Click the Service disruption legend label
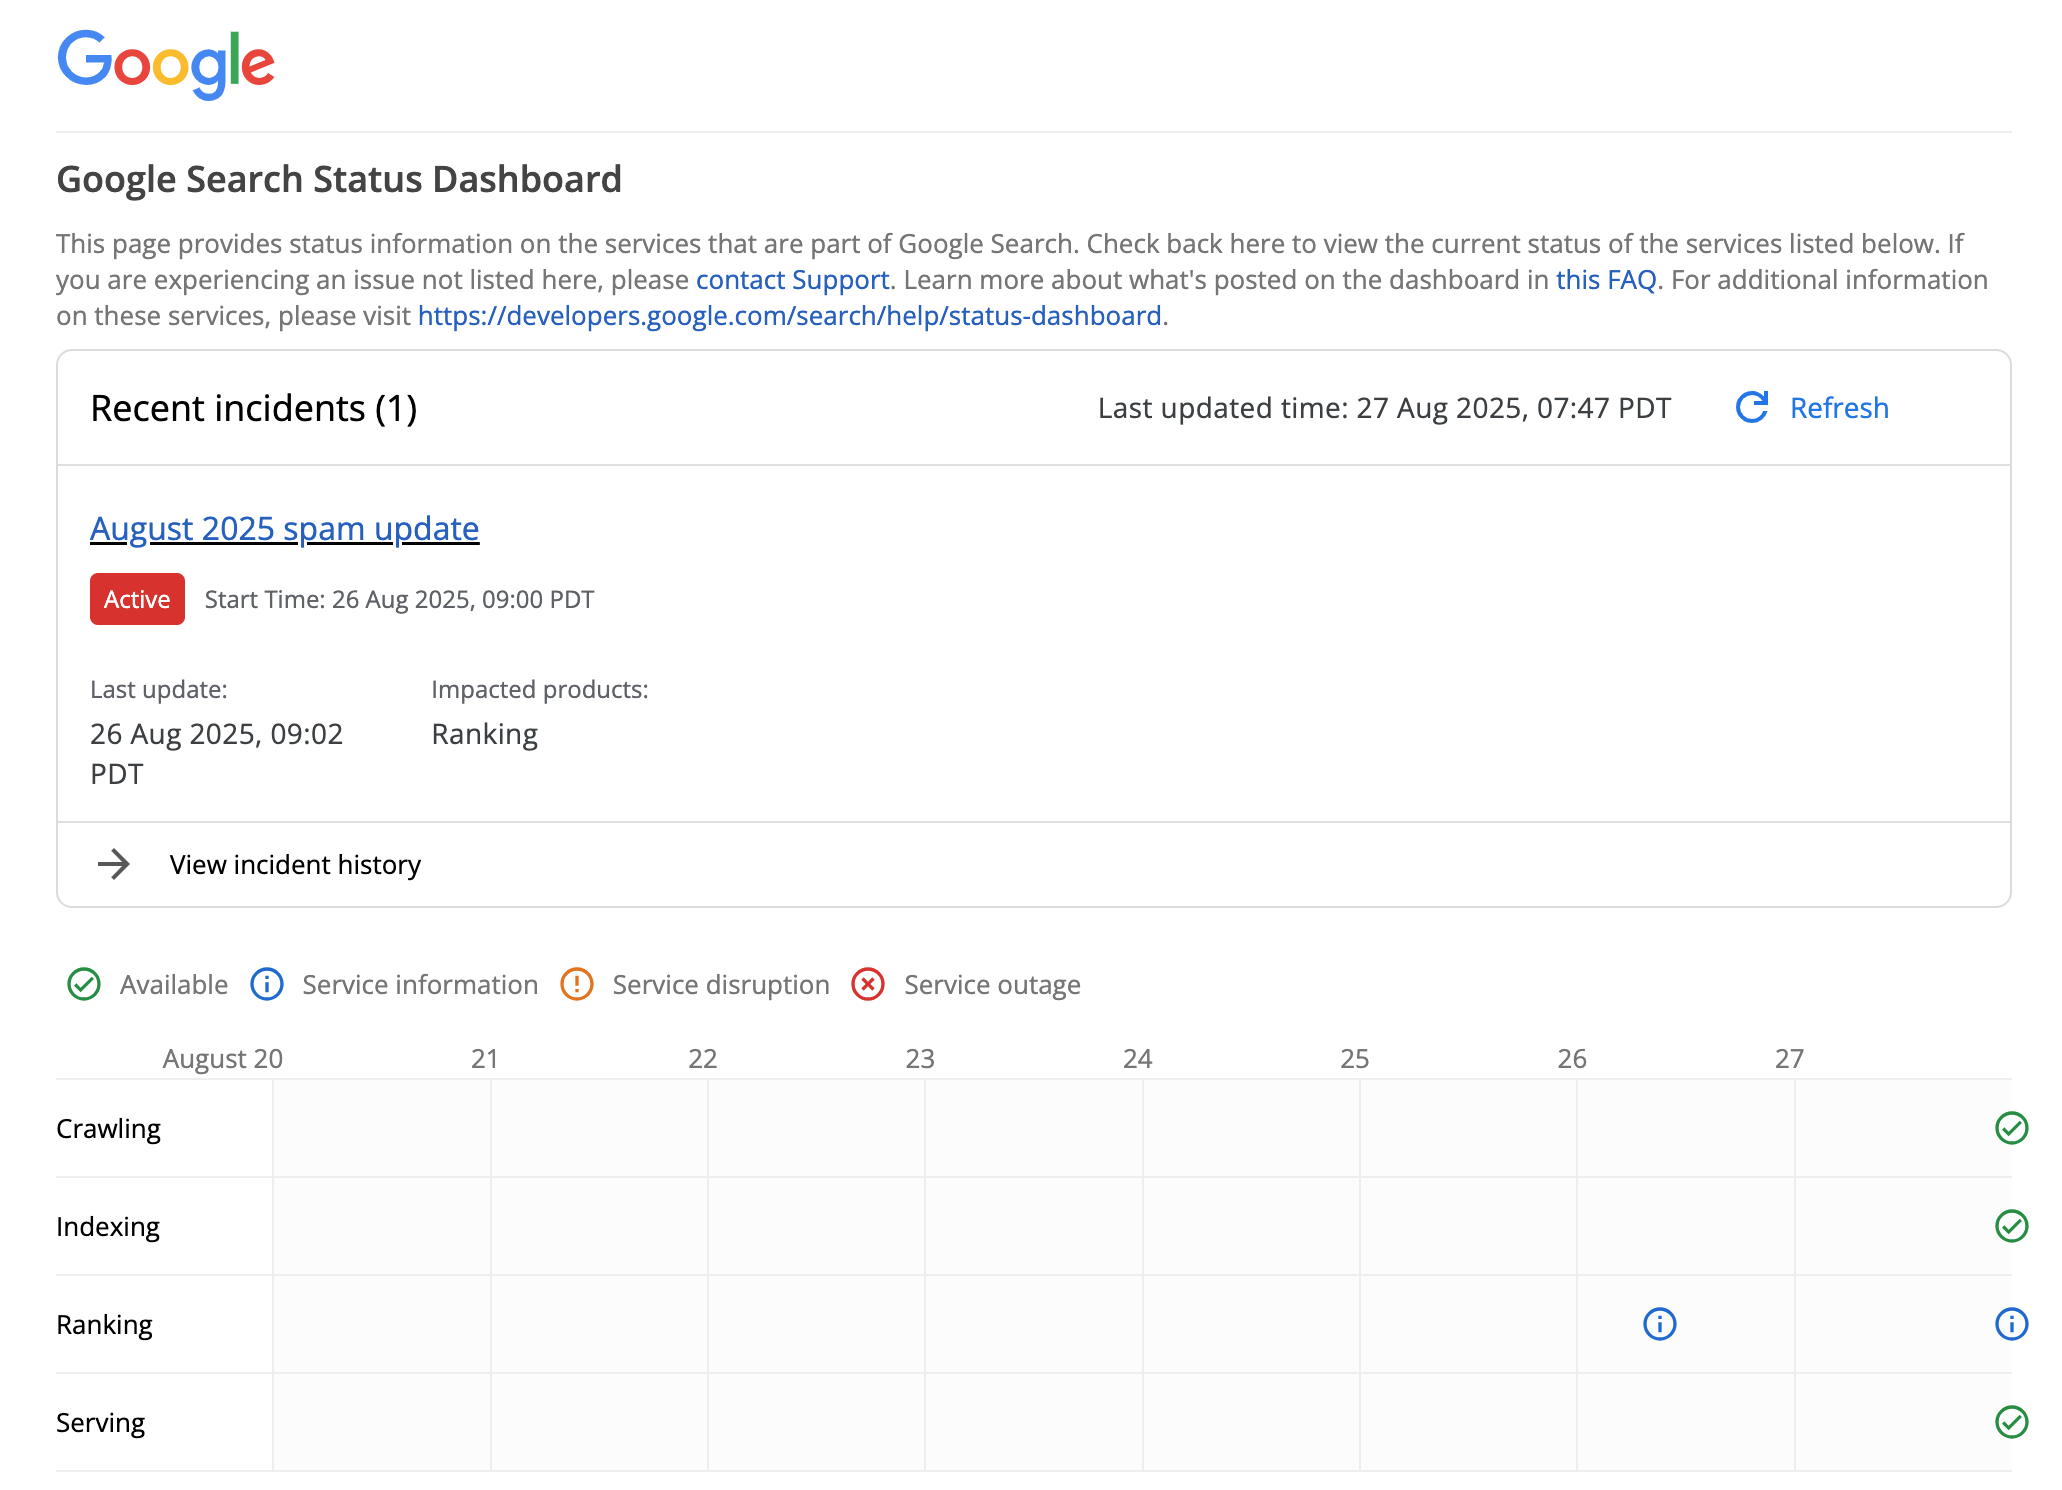The height and width of the screenshot is (1490, 2062). (721, 985)
